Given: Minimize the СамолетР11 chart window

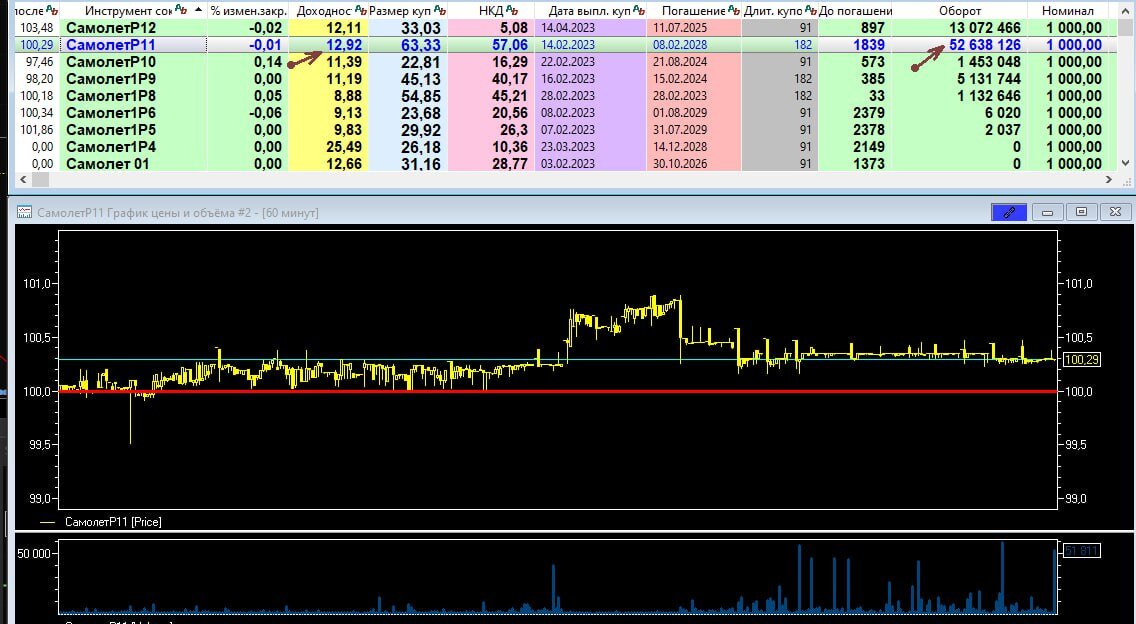Looking at the screenshot, I should pos(1047,212).
